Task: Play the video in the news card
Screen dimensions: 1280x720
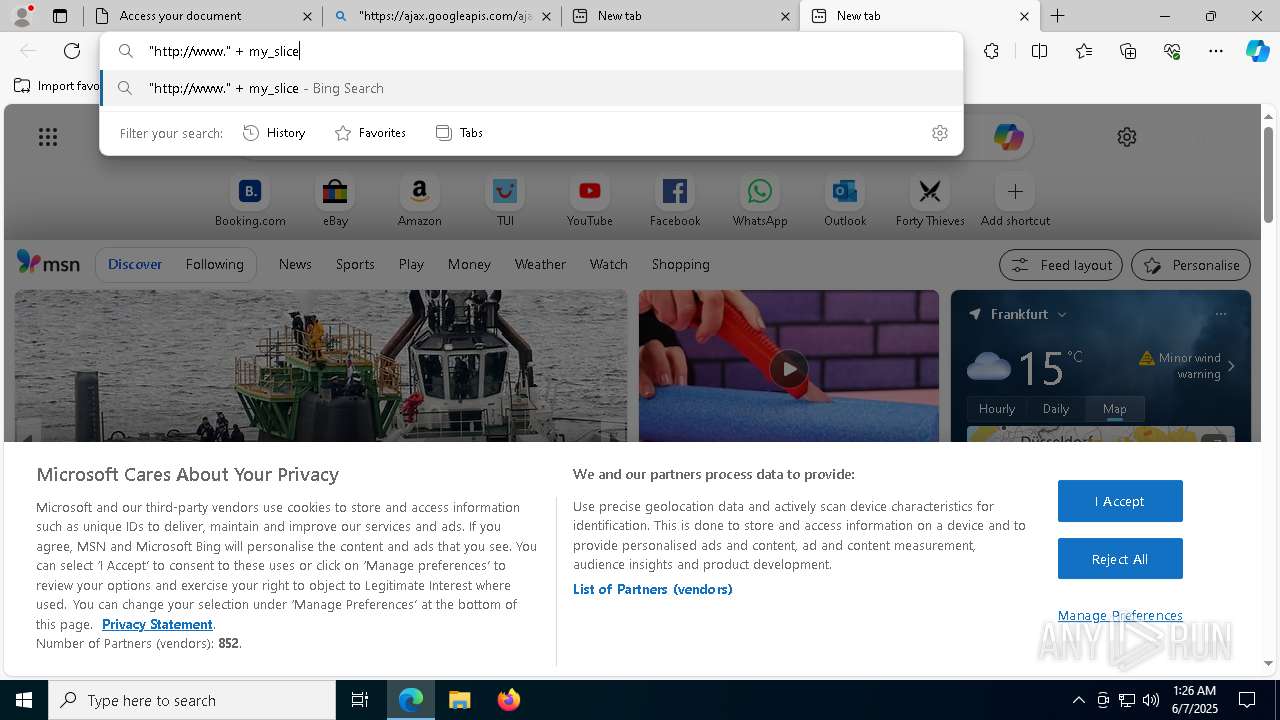Action: [789, 368]
